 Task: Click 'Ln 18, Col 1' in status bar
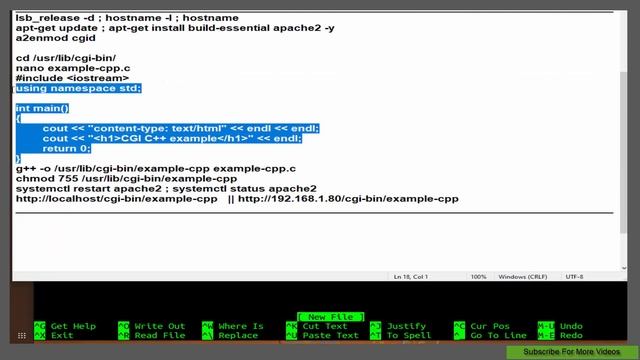pos(411,277)
